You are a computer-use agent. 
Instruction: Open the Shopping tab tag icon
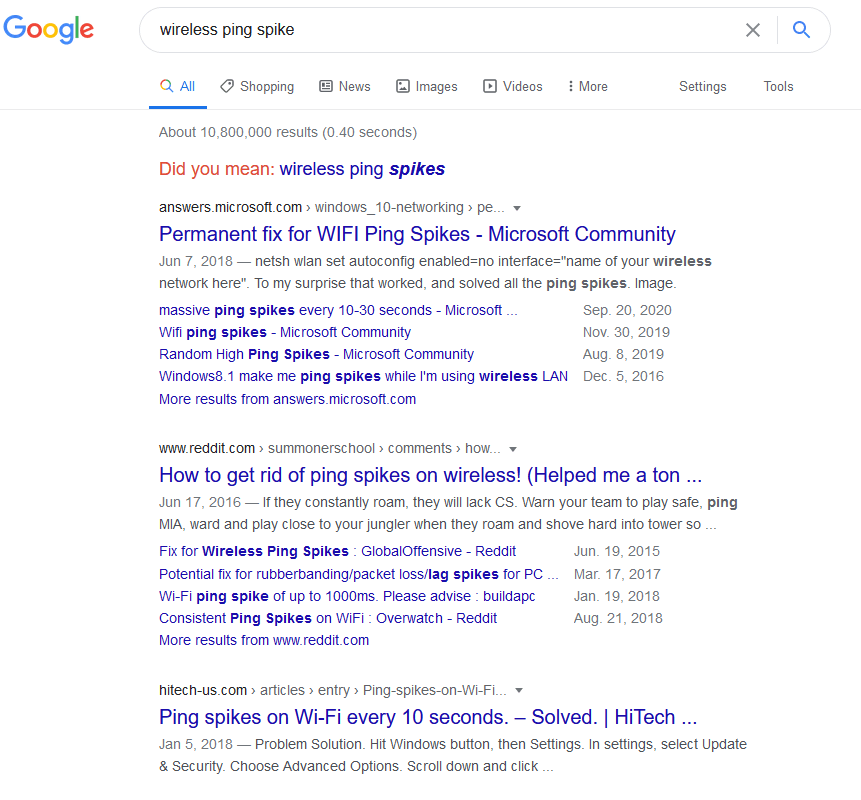(227, 86)
